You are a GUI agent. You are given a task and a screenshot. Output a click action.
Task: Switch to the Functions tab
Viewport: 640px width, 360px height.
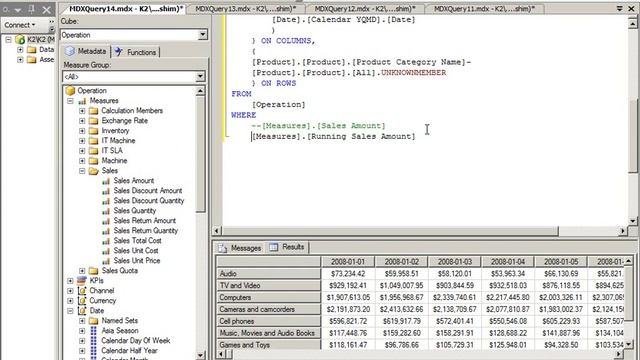[x=136, y=52]
